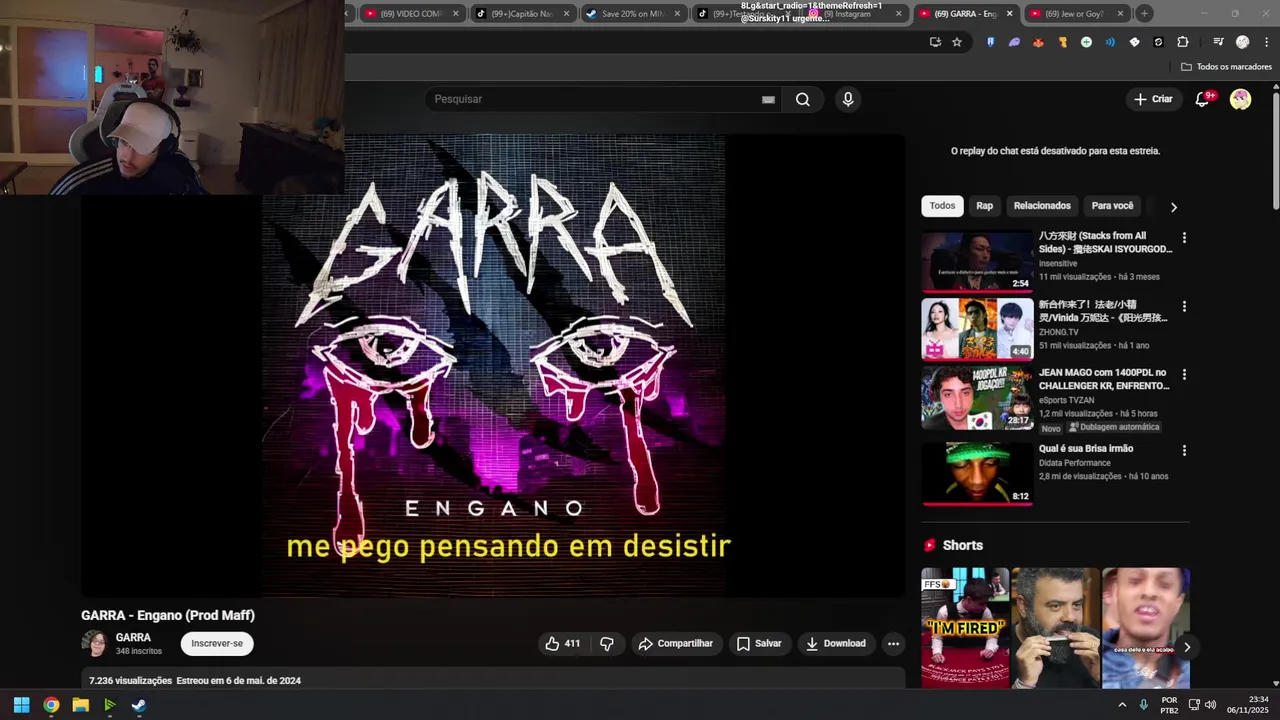The image size is (1280, 720).
Task: Open the I'M FIRED short thumbnail
Action: (965, 628)
